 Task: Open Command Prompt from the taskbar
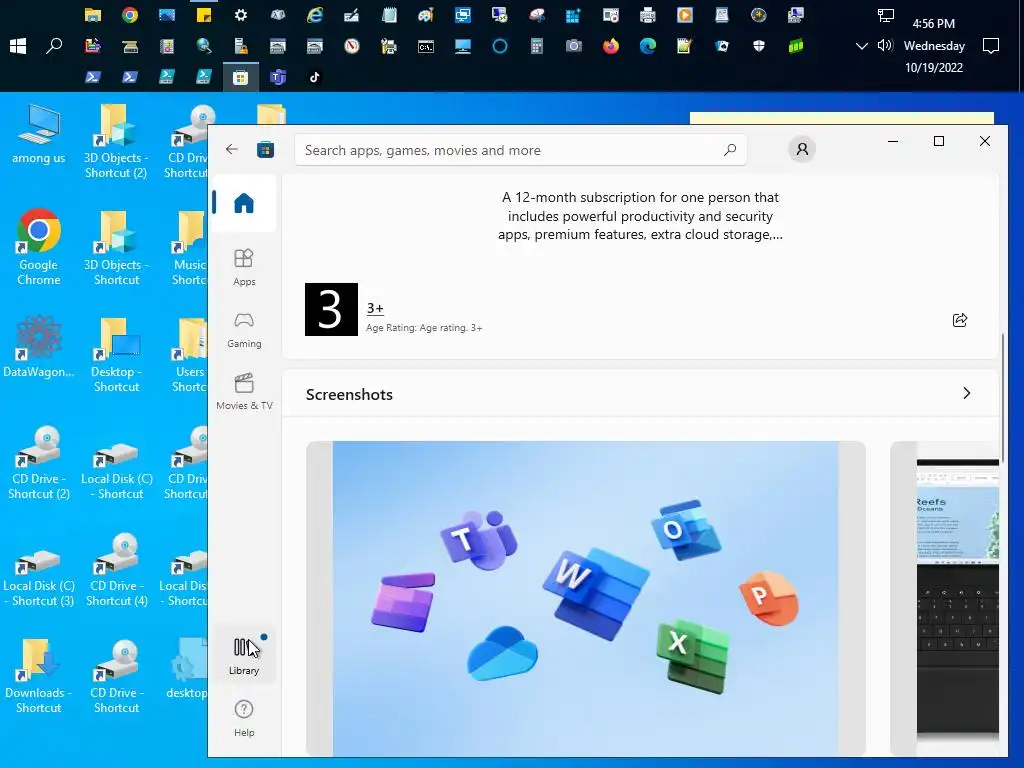(426, 46)
